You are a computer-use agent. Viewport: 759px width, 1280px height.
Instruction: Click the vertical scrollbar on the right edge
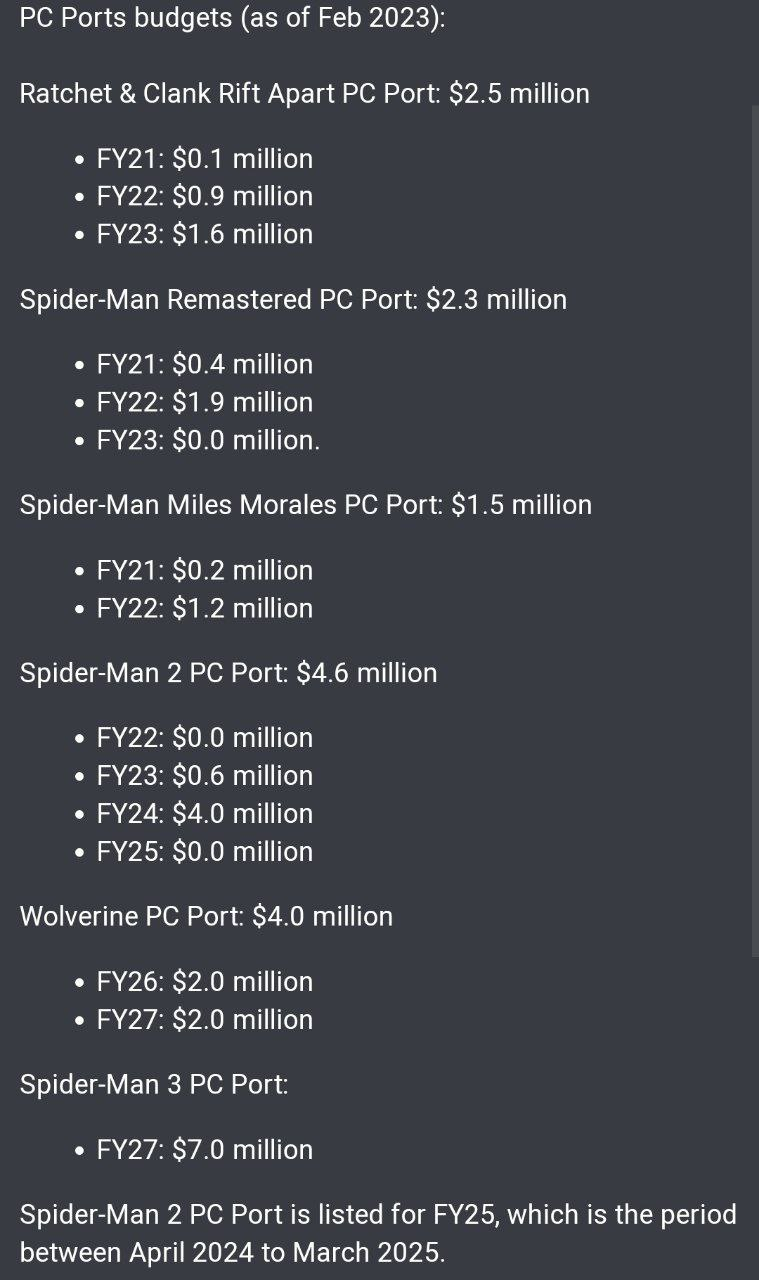[x=755, y=530]
